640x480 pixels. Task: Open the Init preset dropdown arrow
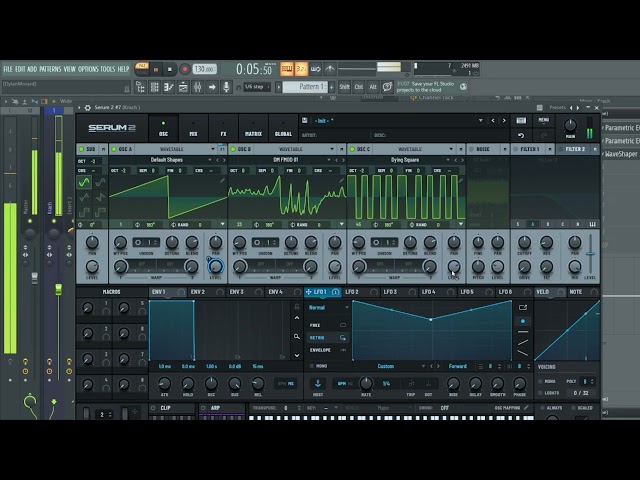coord(480,120)
